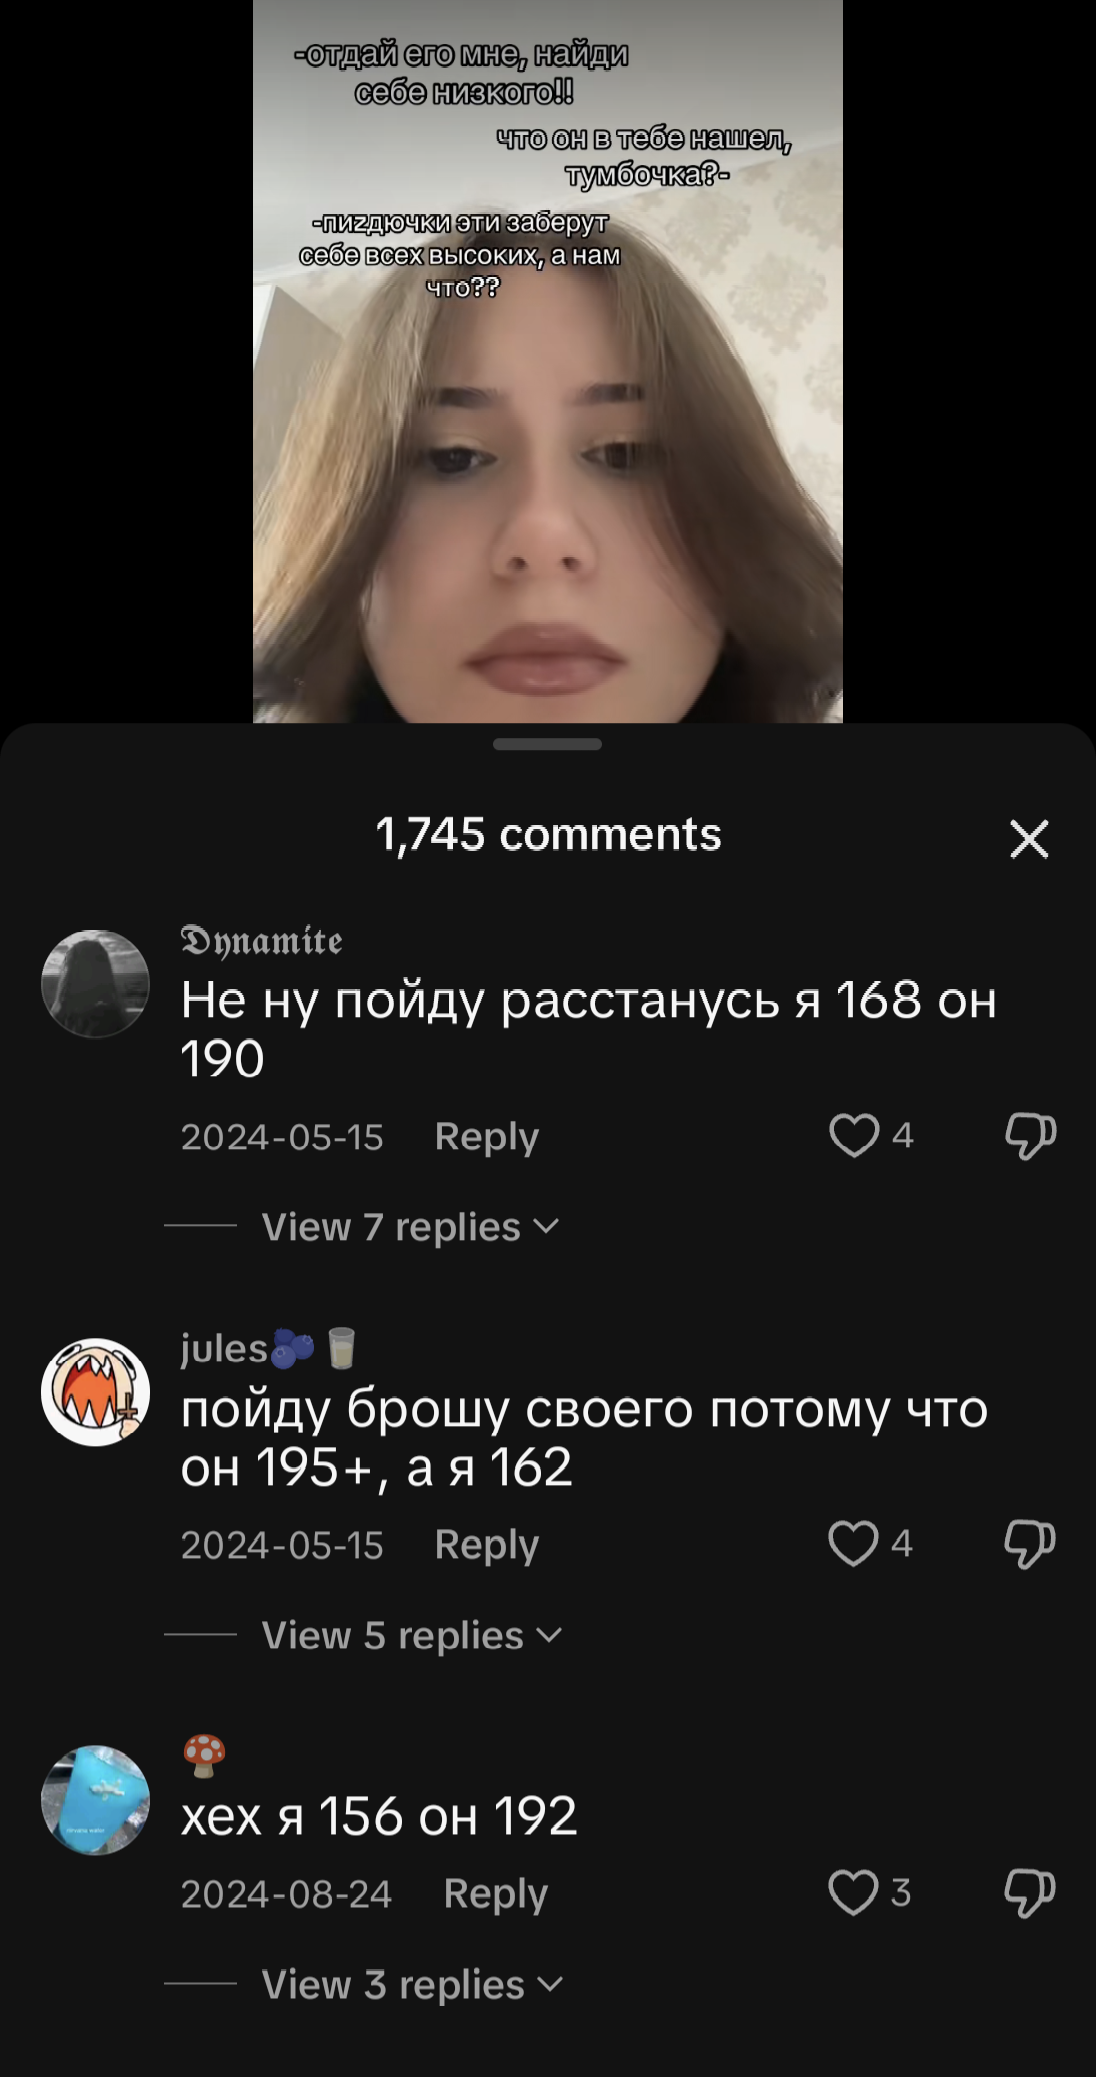
Task: Grab the comments sheet drag handle
Action: tap(548, 744)
